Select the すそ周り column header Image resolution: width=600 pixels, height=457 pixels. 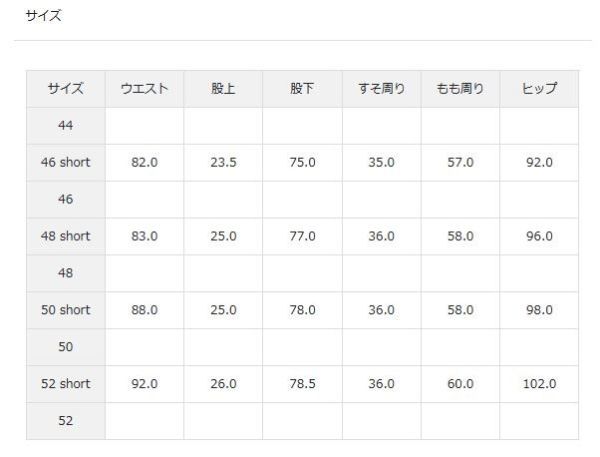coord(381,89)
